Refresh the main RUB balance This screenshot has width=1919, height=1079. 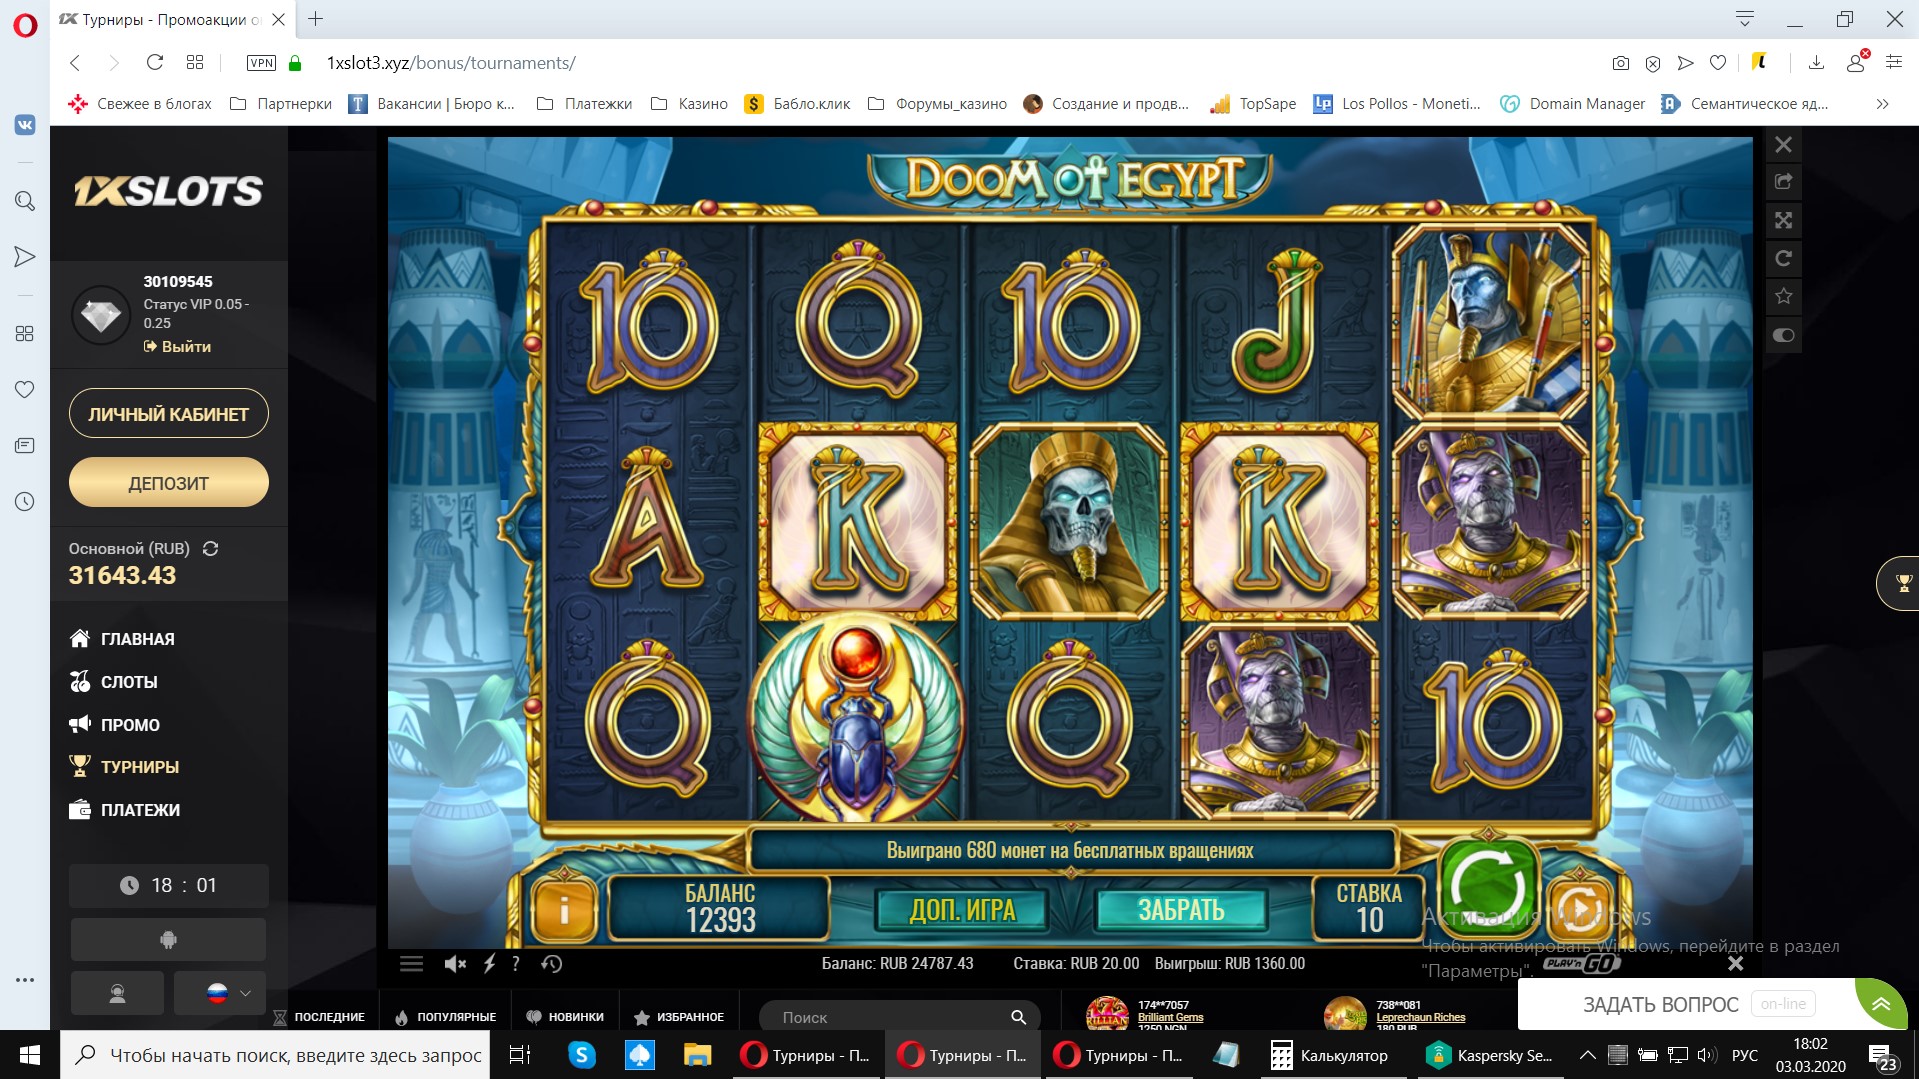pos(210,548)
